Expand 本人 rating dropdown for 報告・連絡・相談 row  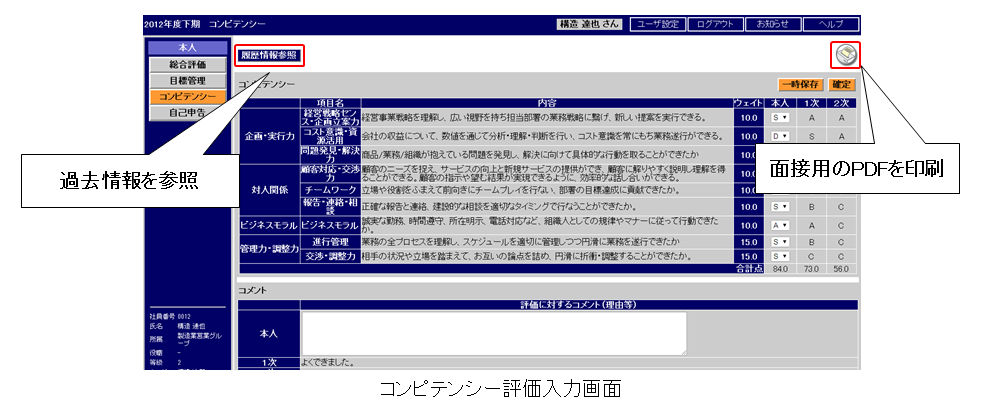click(781, 206)
